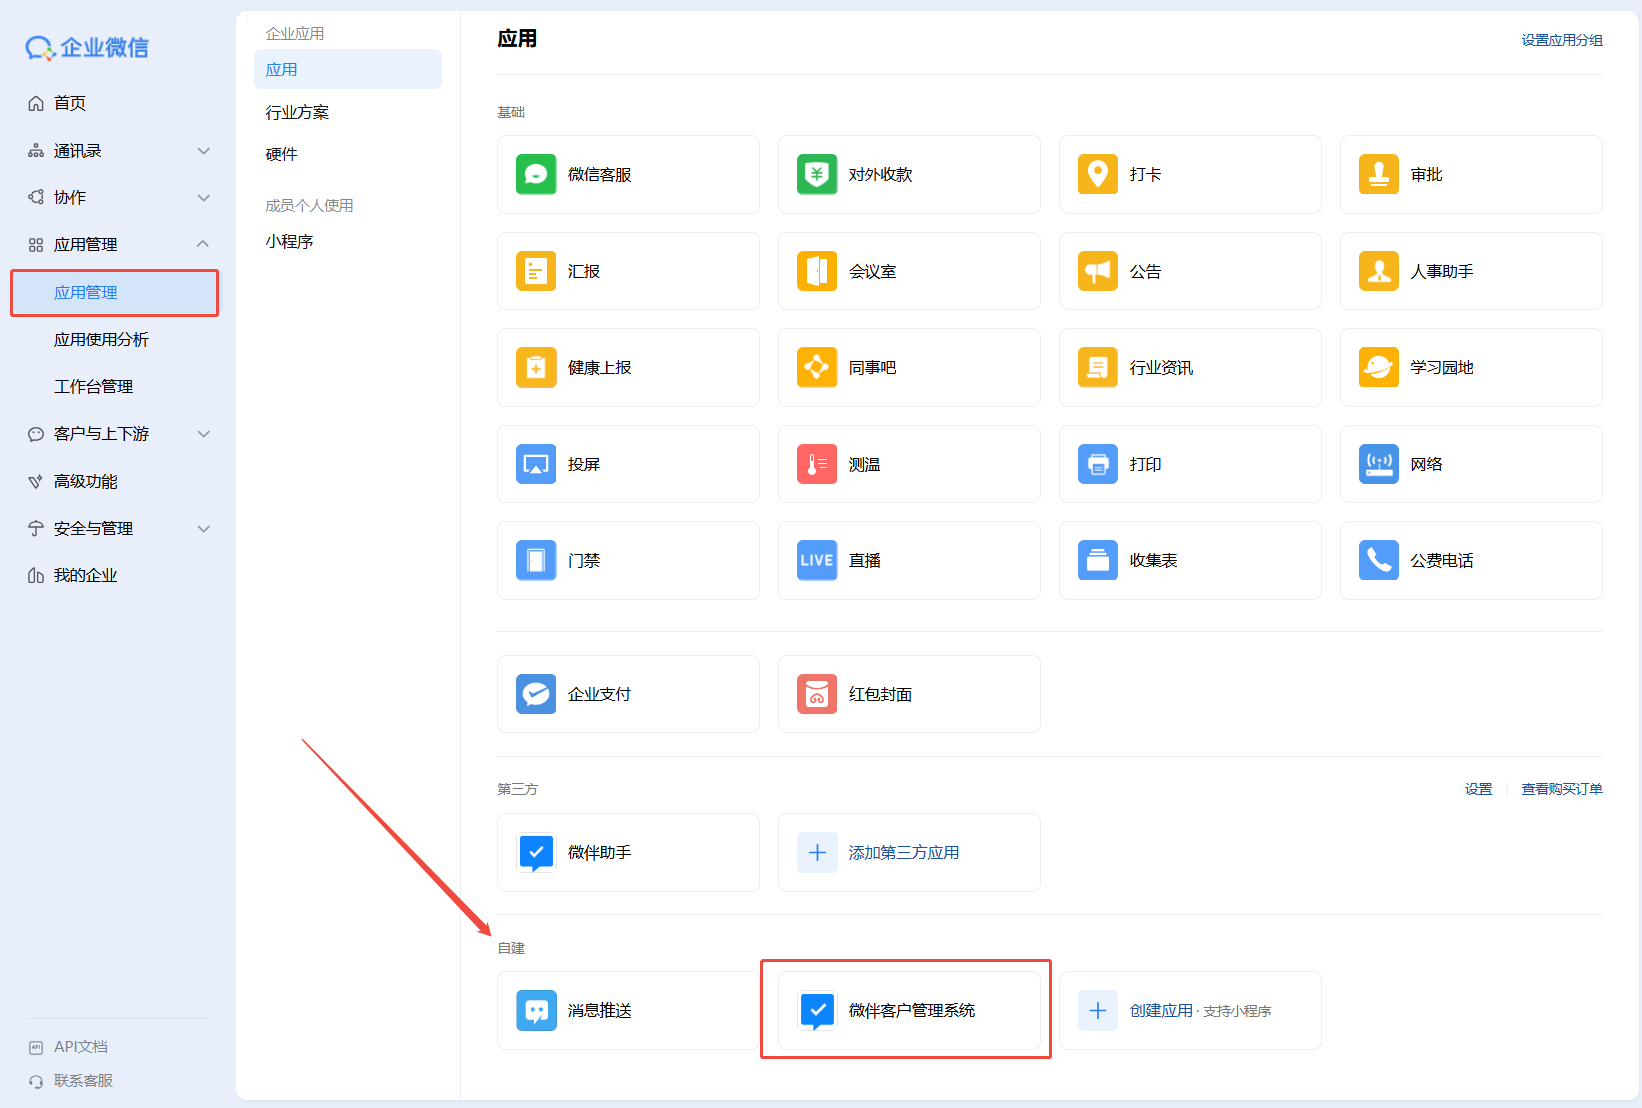Open 工作台管理 in sidebar
1642x1108 pixels.
pyautogui.click(x=93, y=387)
